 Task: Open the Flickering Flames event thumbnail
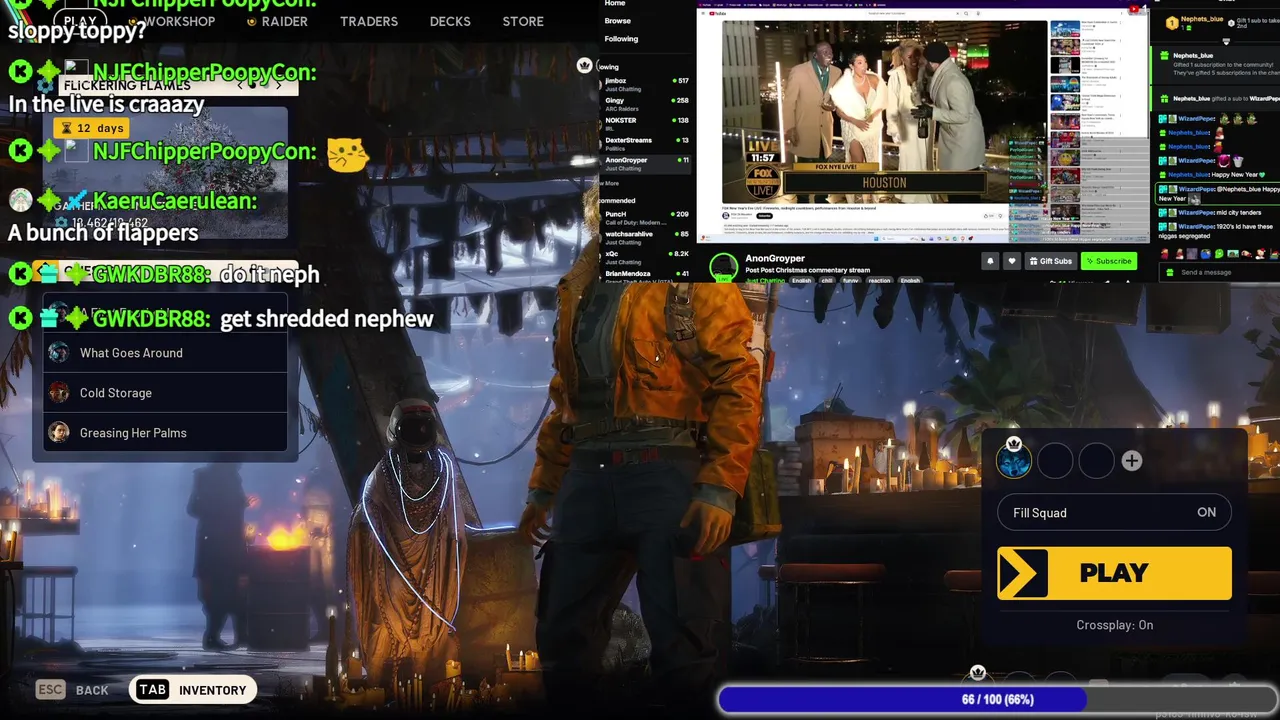click(x=165, y=172)
